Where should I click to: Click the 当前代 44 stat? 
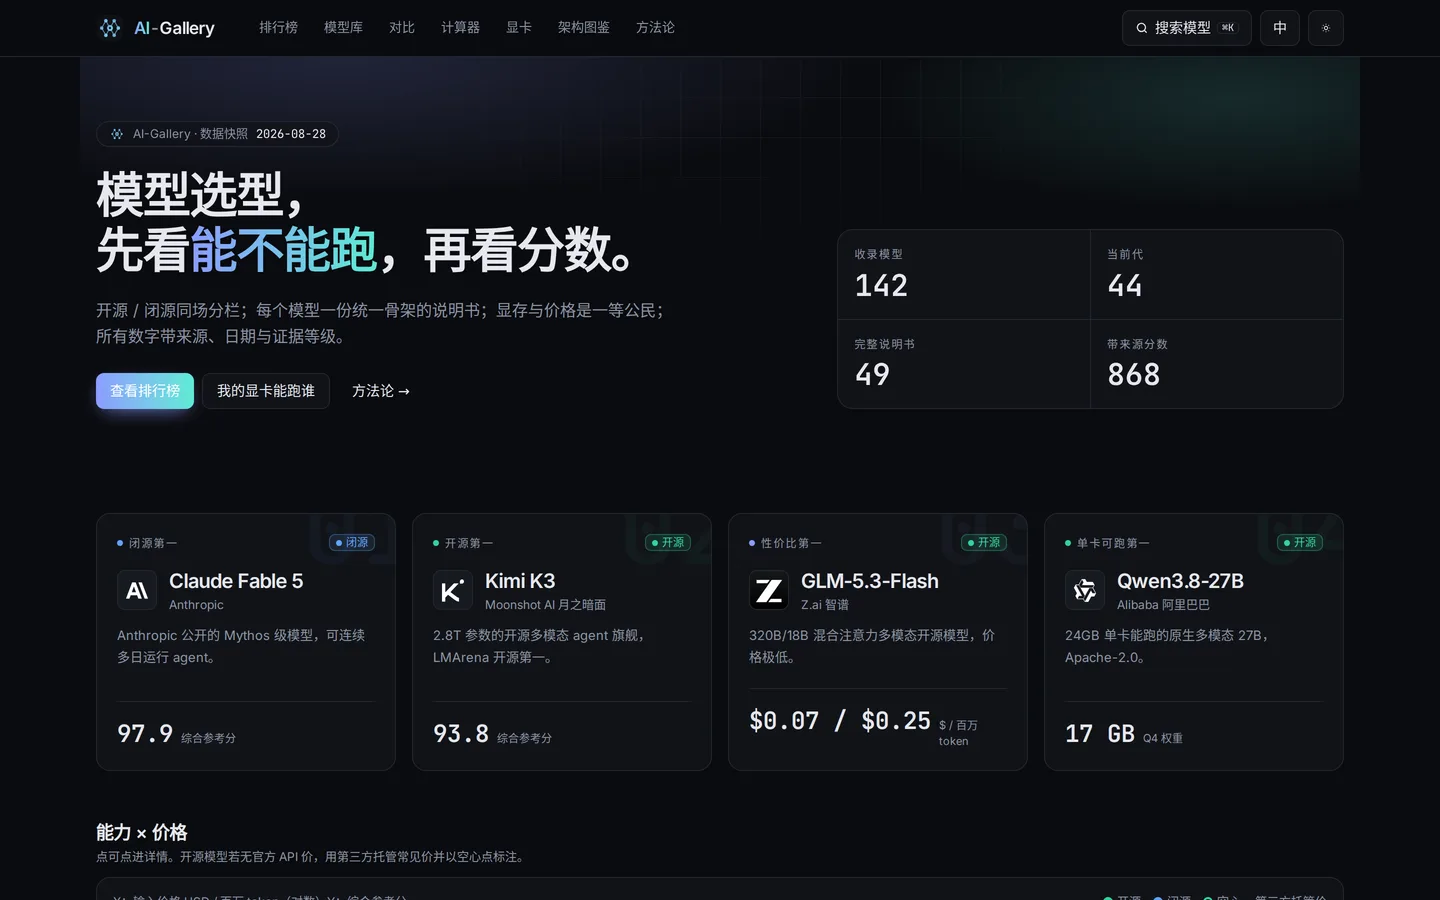click(1217, 275)
